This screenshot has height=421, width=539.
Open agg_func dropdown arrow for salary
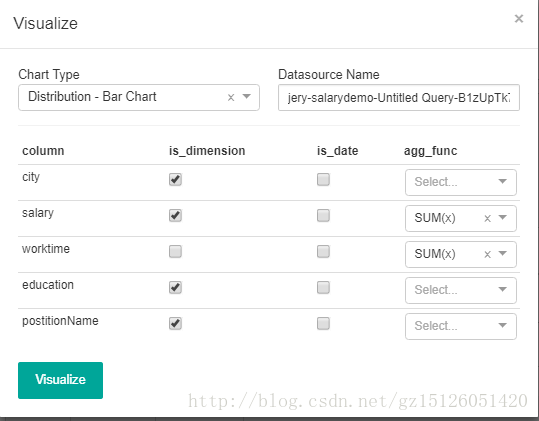click(x=503, y=217)
